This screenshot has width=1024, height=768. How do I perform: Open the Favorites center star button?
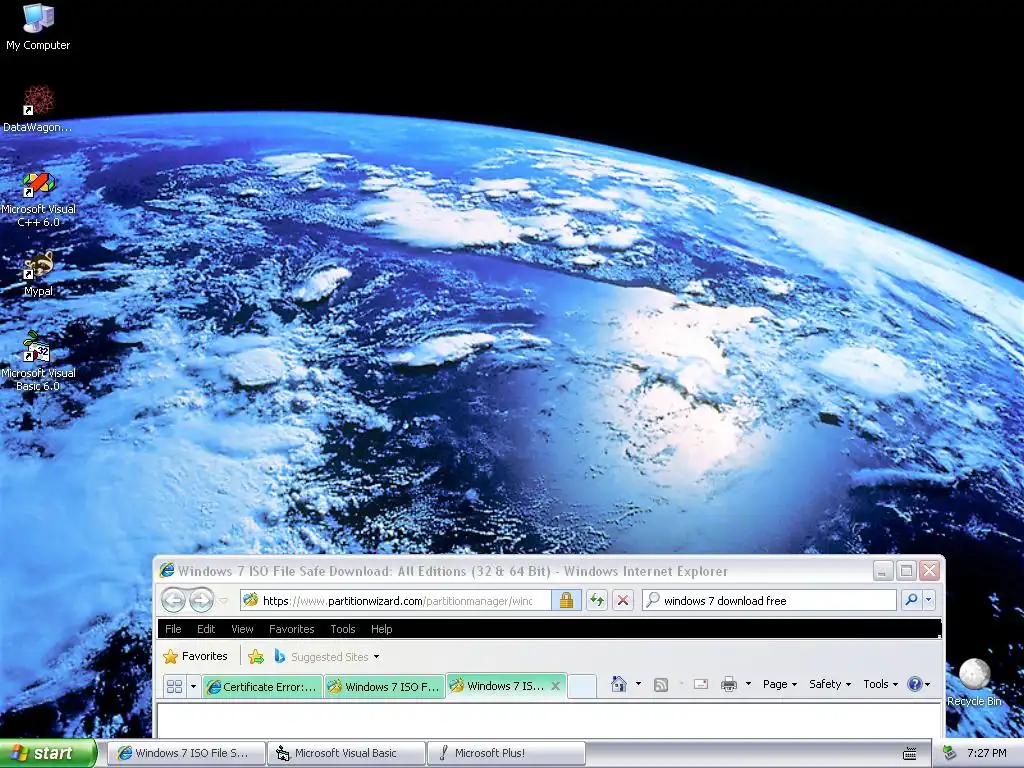point(195,656)
